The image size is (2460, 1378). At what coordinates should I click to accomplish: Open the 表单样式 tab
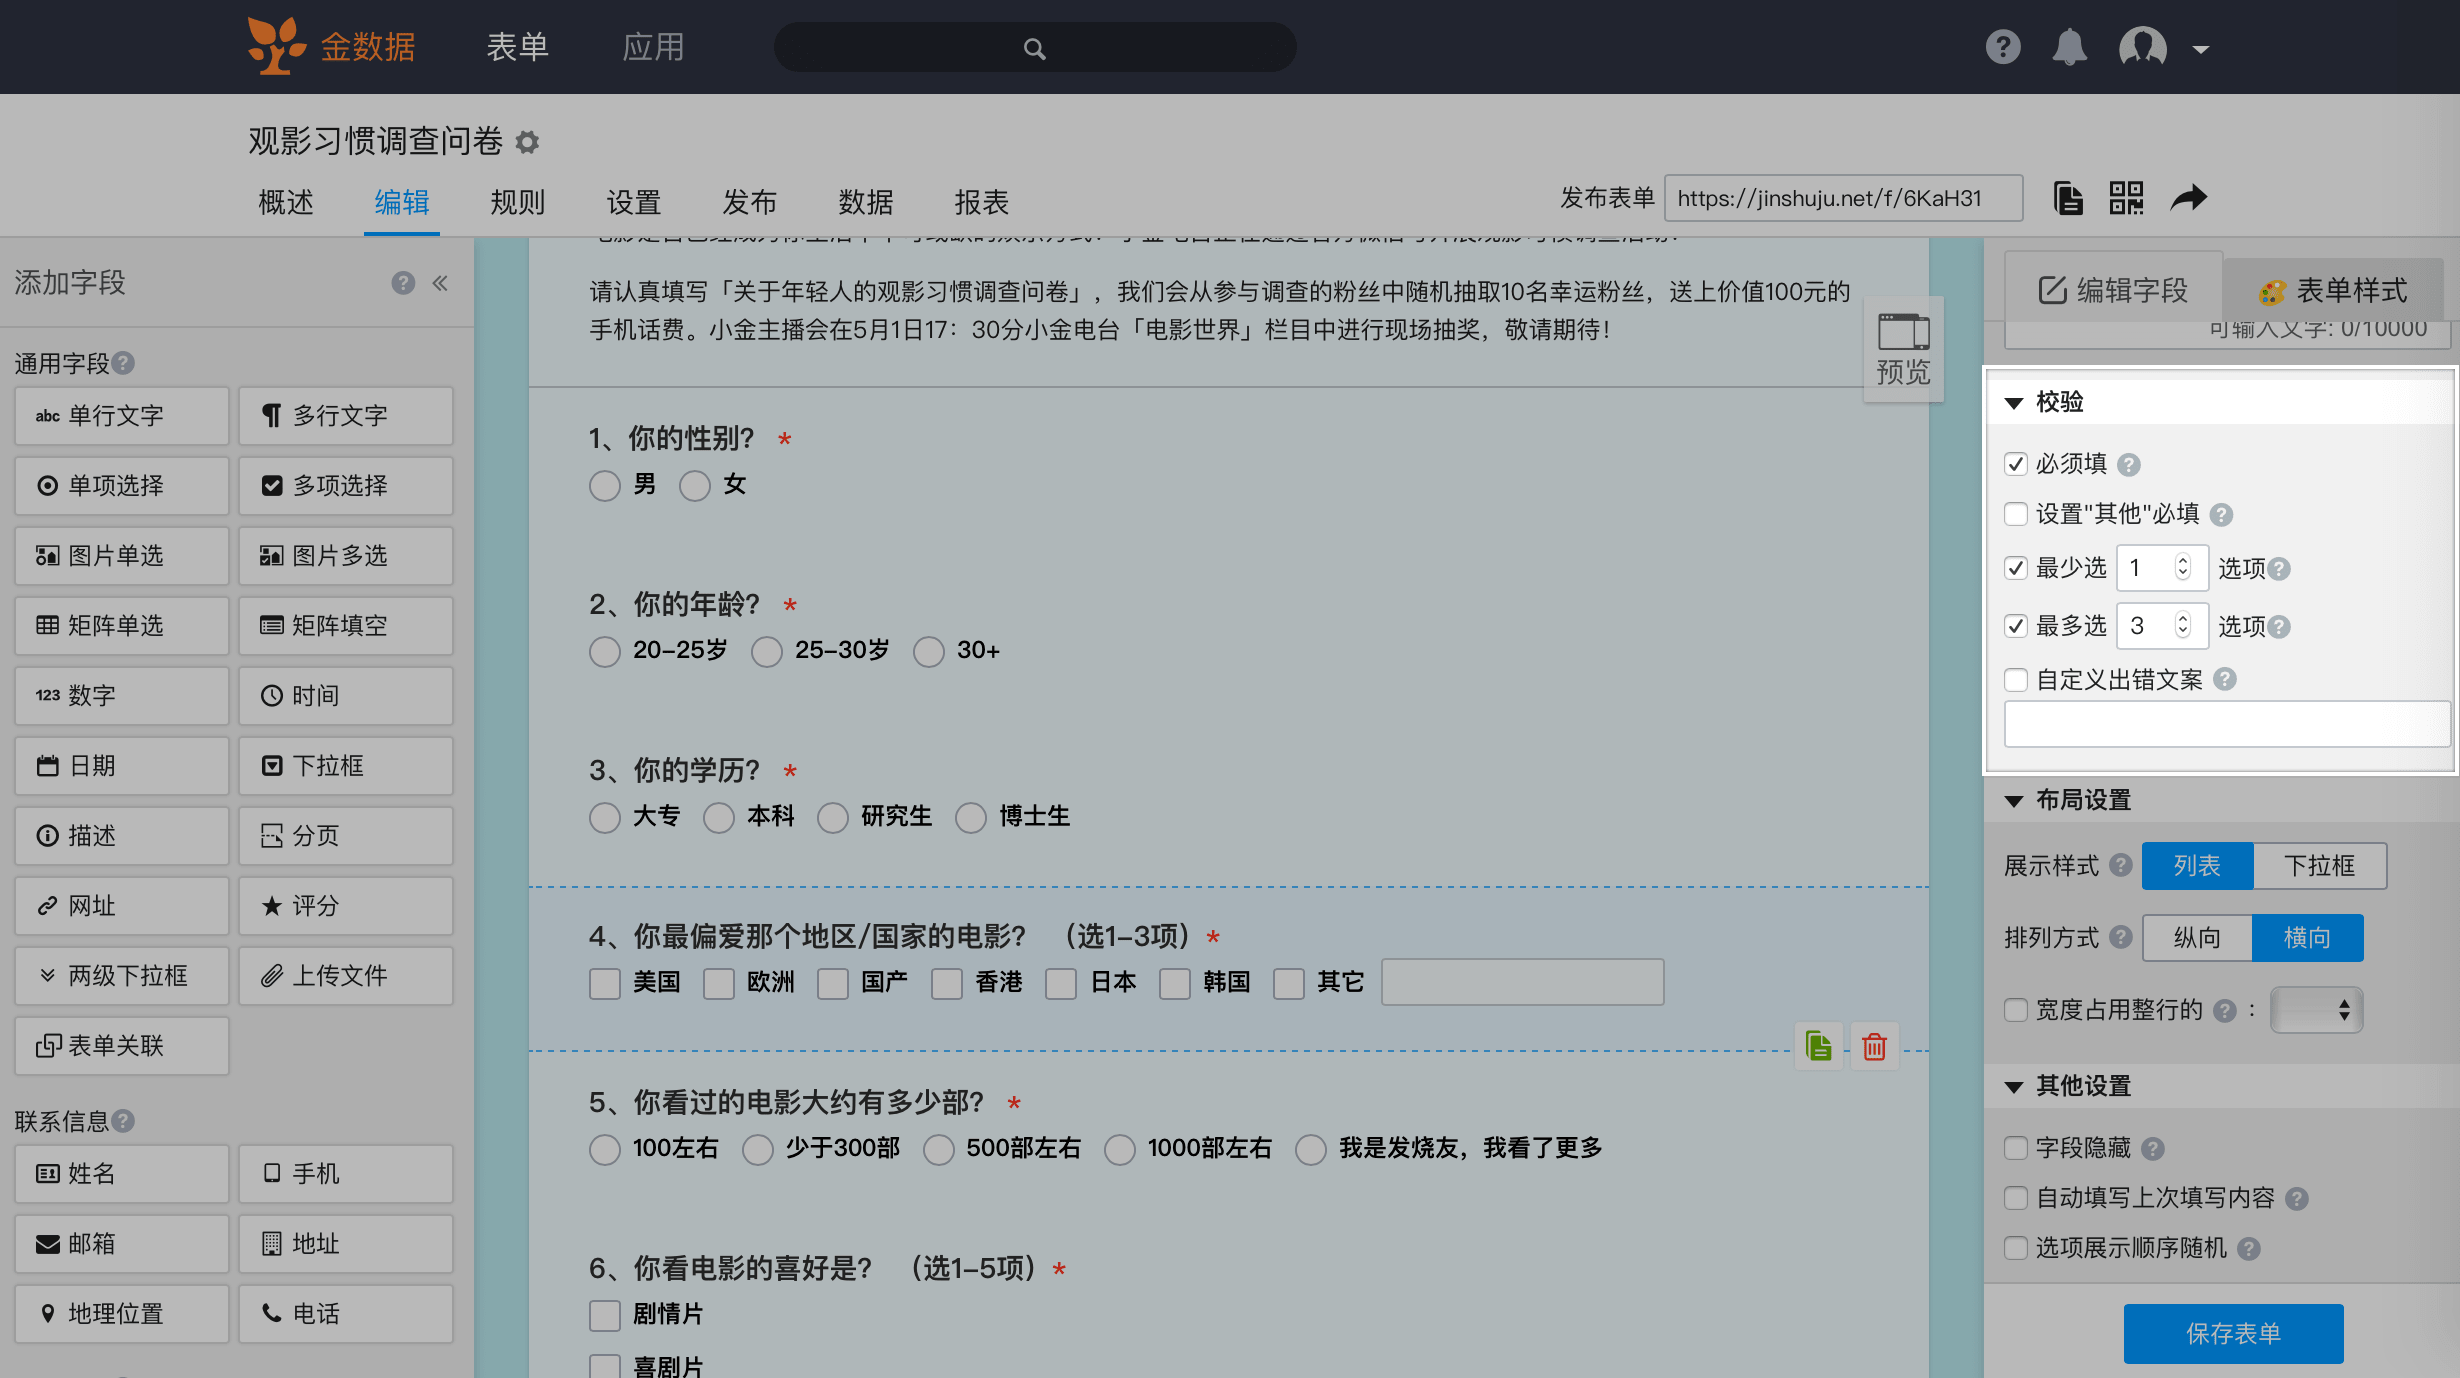point(2332,290)
